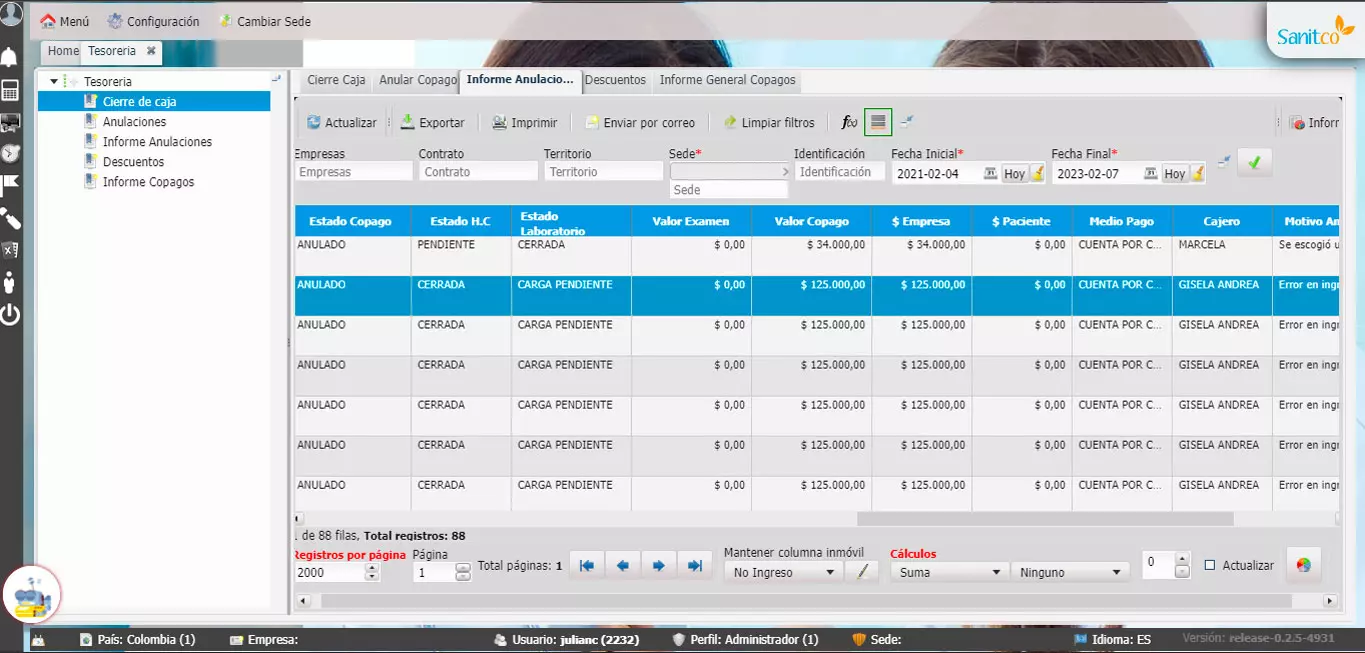Open the No Ingreso column dropdown
The width and height of the screenshot is (1365, 653).
point(783,572)
